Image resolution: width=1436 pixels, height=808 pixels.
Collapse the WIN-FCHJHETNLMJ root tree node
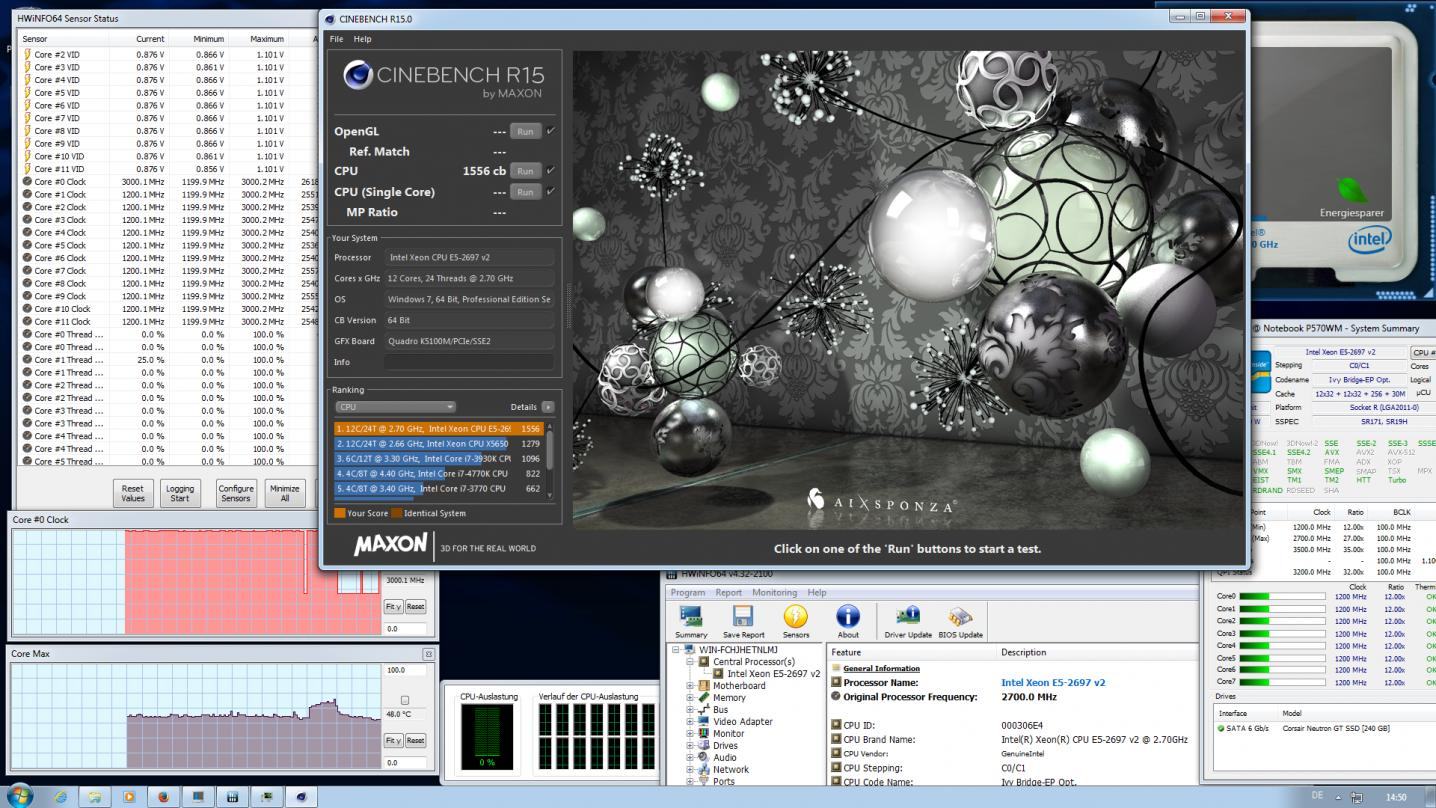point(677,650)
